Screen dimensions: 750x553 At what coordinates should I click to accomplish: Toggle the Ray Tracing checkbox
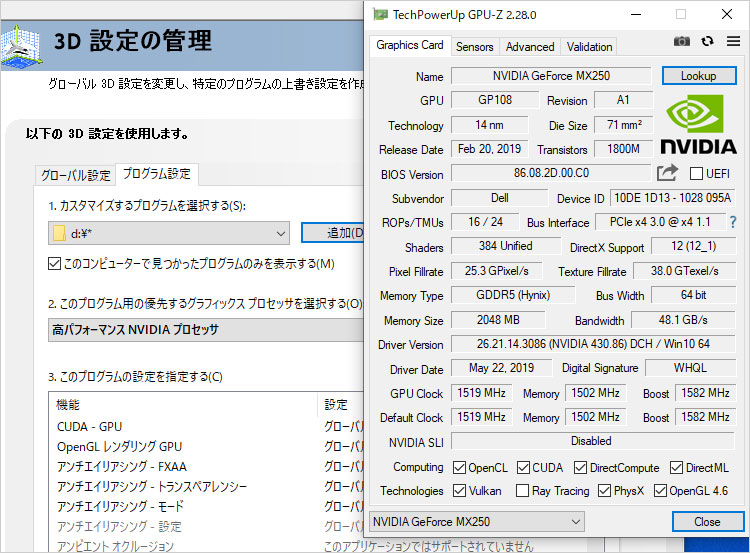click(522, 490)
